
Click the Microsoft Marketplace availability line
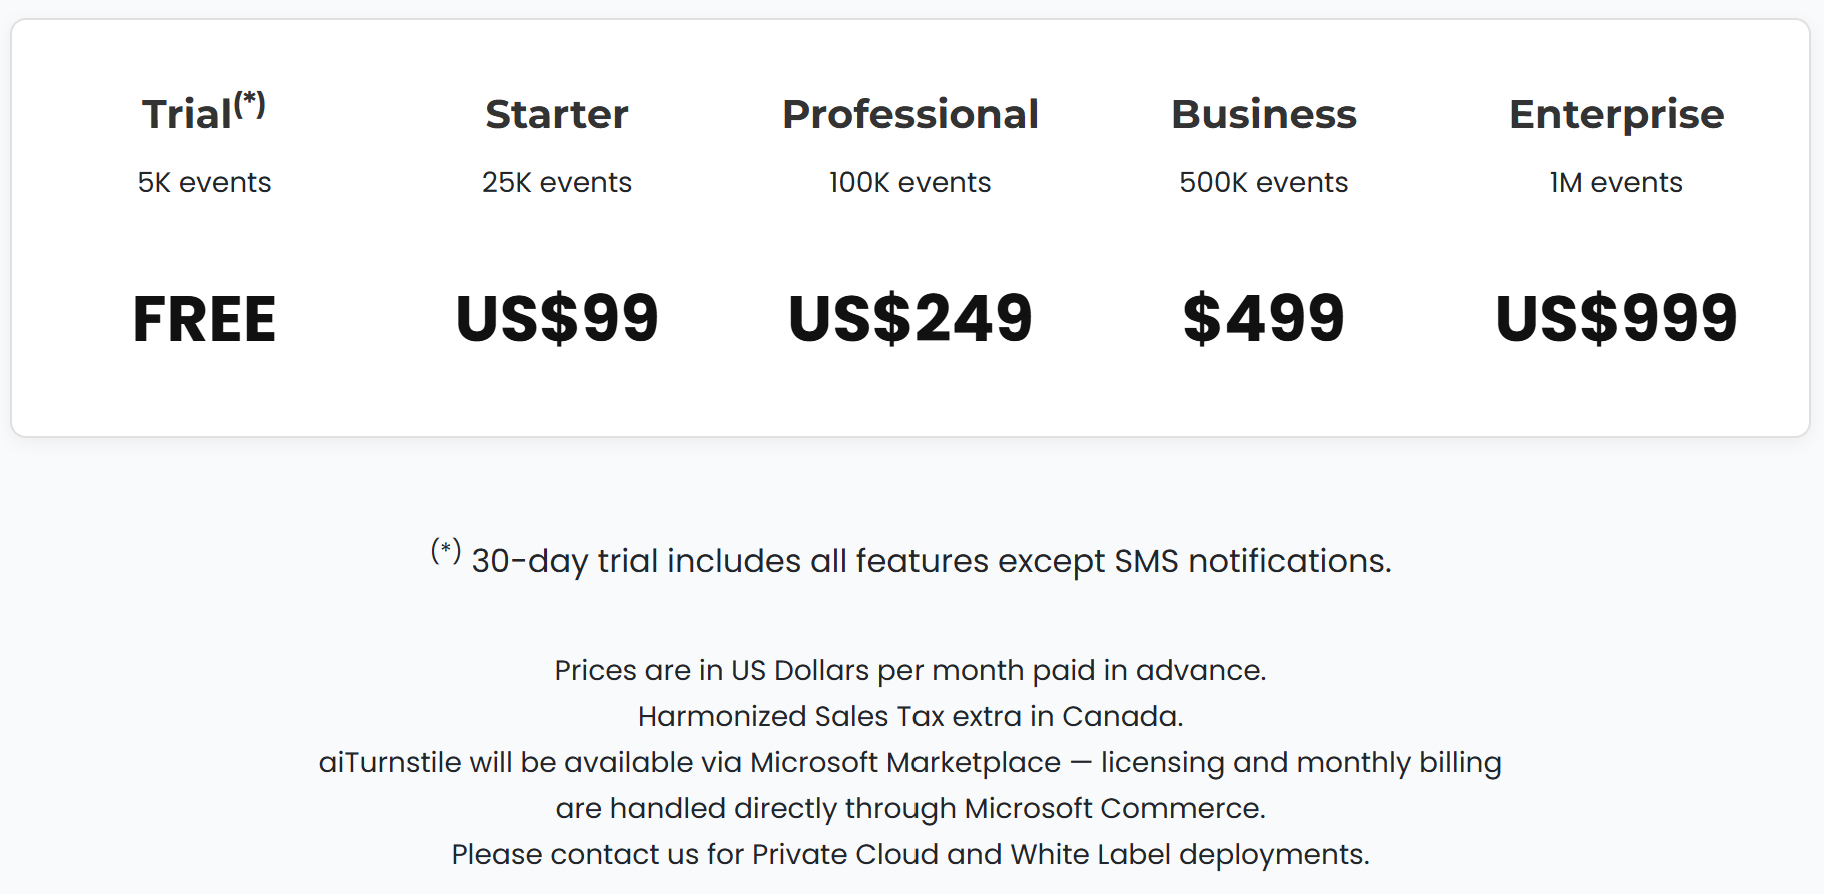(x=910, y=763)
